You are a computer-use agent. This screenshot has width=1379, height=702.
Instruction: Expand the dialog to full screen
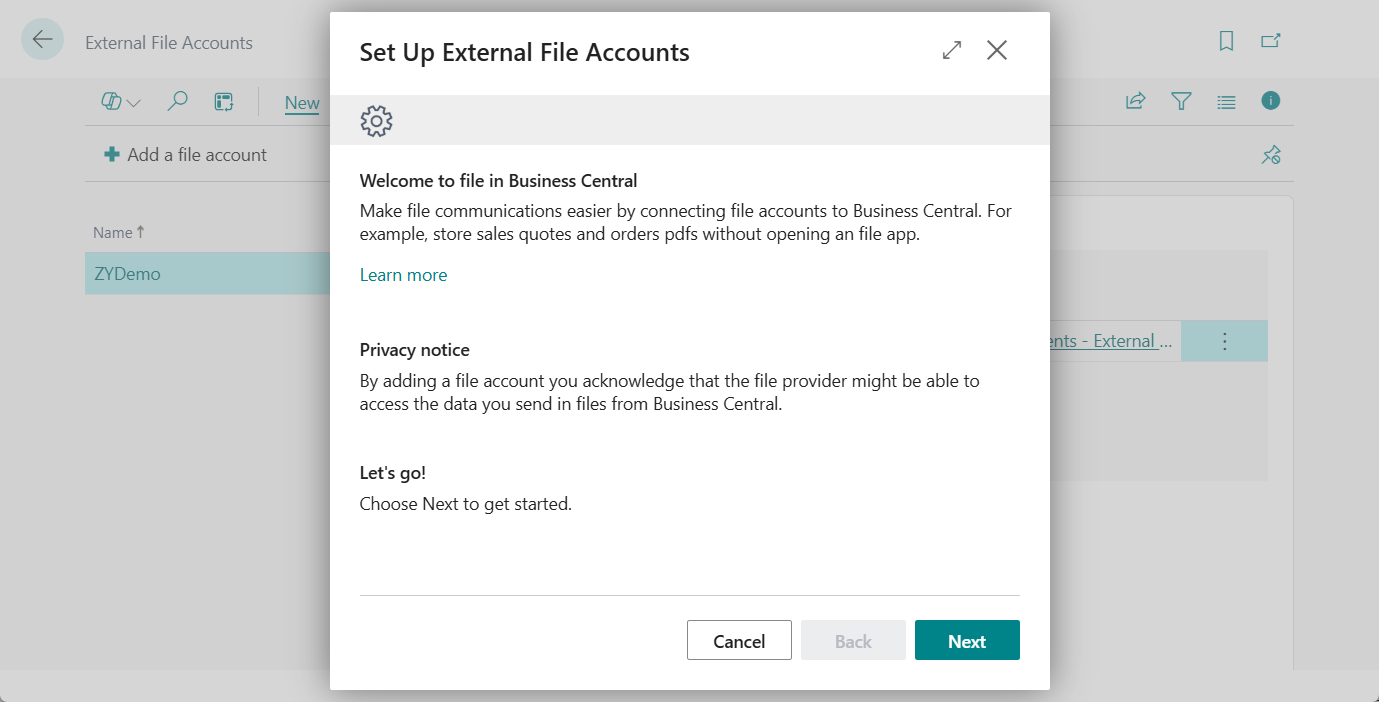pyautogui.click(x=951, y=49)
